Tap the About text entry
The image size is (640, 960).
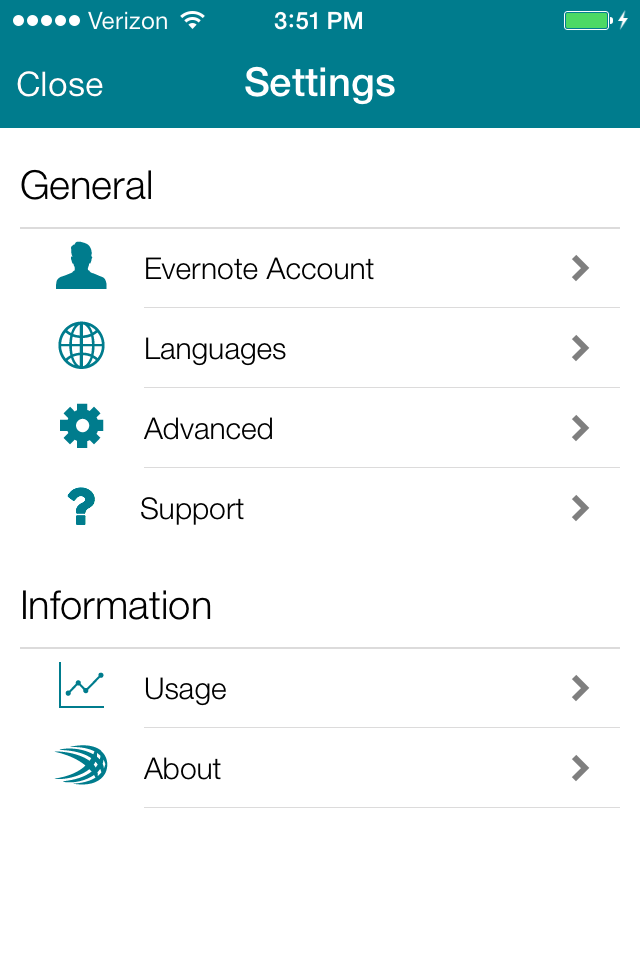pos(182,769)
